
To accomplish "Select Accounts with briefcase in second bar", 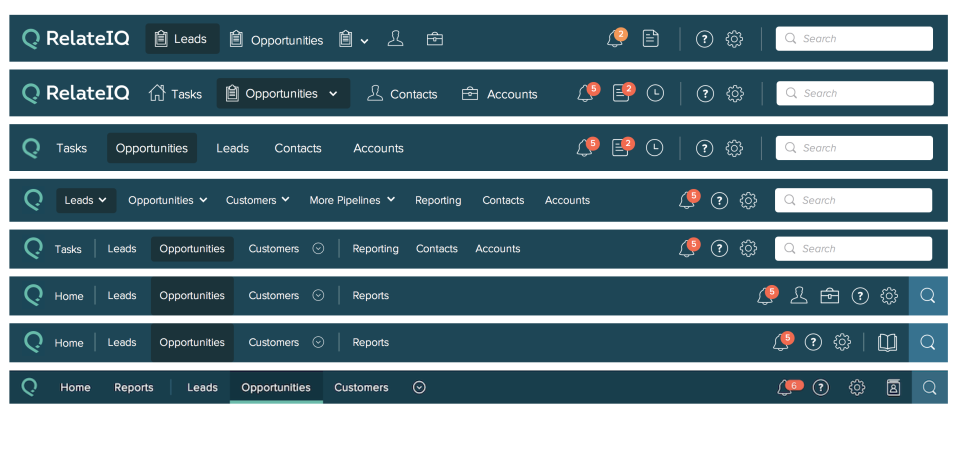I will click(500, 94).
